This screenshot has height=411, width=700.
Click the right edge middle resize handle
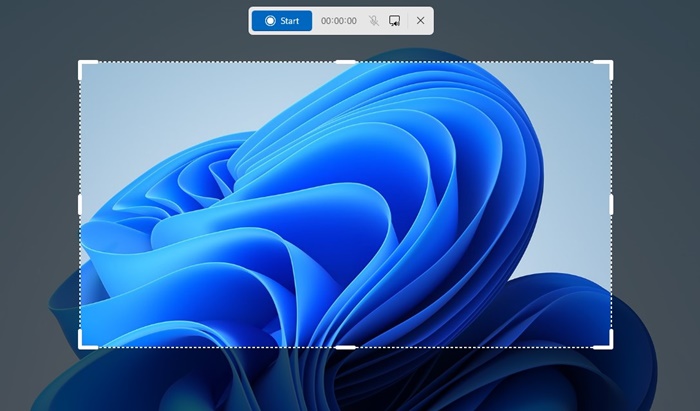[x=611, y=204]
